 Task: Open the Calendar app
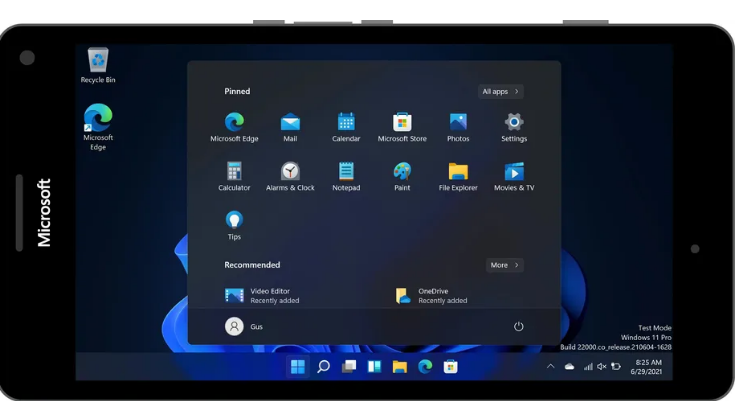pos(346,127)
